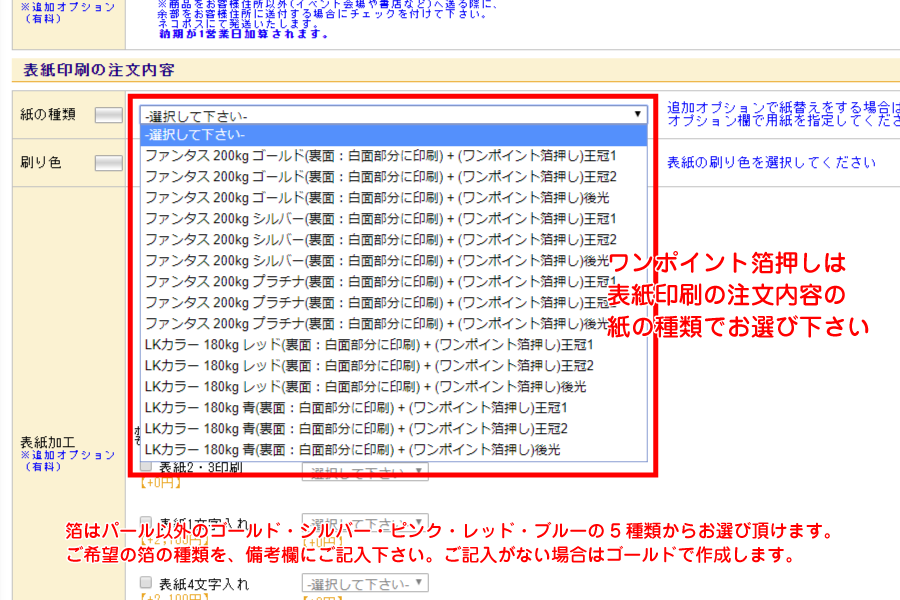Tick the 表紙2・3印刷 checkbox
900x600 pixels.
coord(146,466)
